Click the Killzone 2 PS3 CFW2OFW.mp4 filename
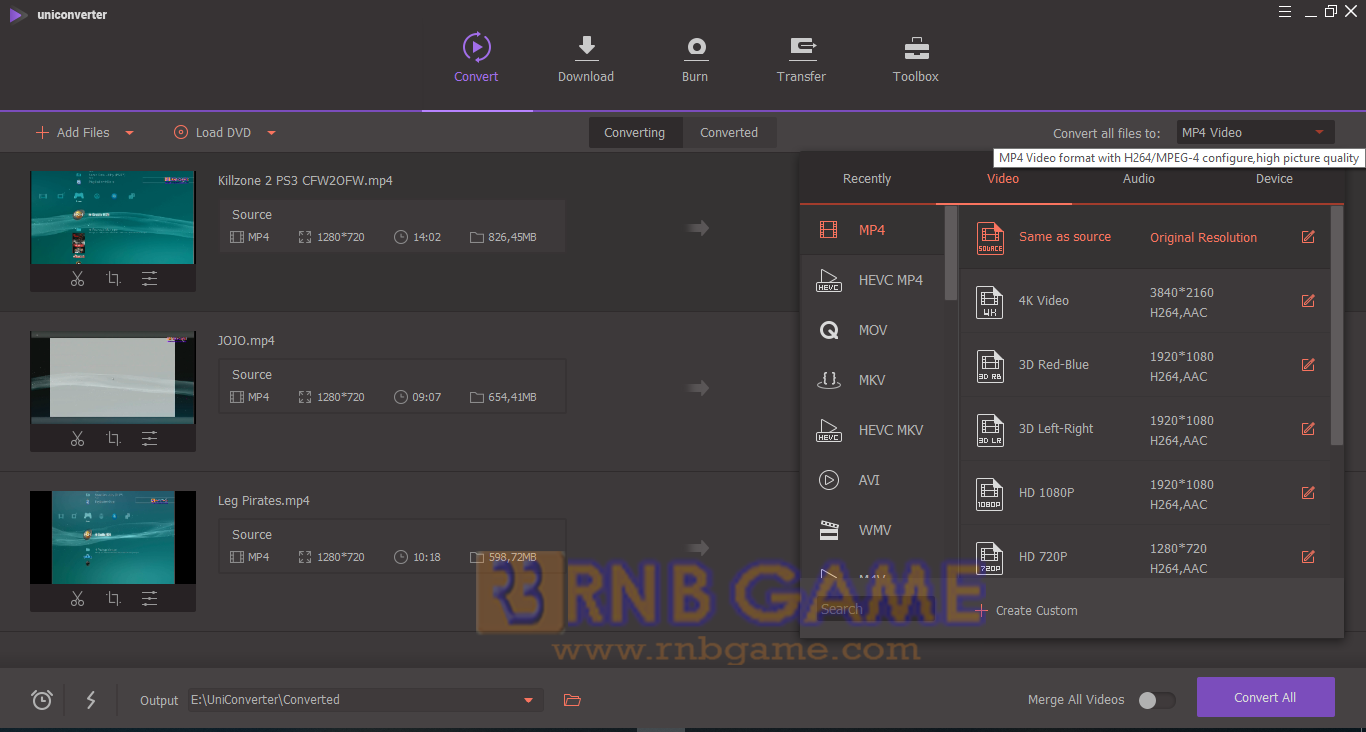This screenshot has width=1366, height=732. coord(305,181)
